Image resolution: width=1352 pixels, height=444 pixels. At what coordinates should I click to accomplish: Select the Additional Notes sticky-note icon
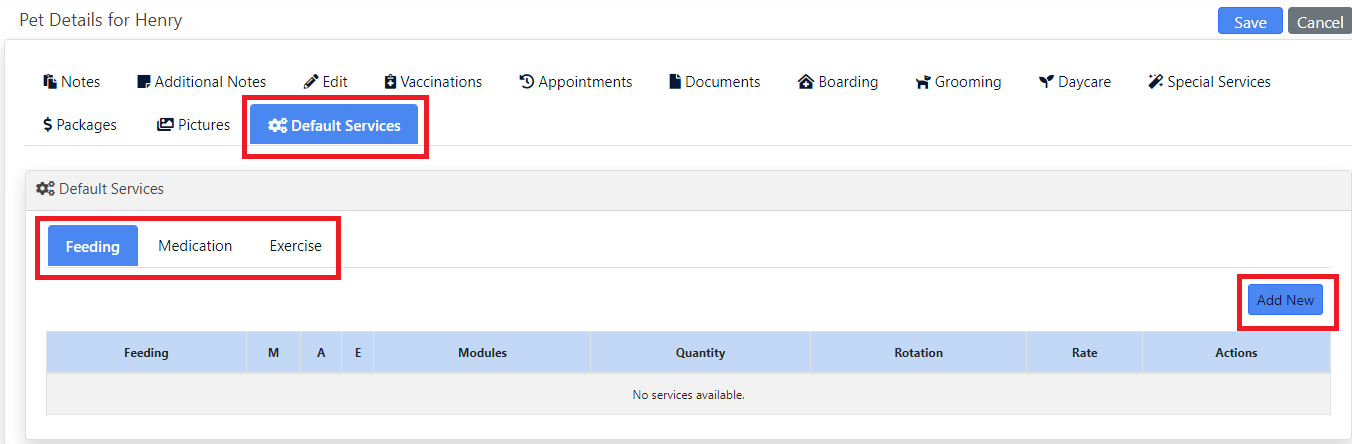(144, 82)
